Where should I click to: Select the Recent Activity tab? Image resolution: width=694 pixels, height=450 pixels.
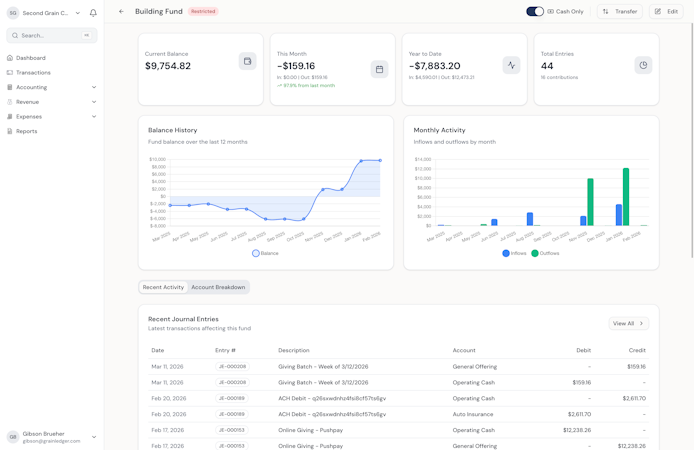click(163, 287)
